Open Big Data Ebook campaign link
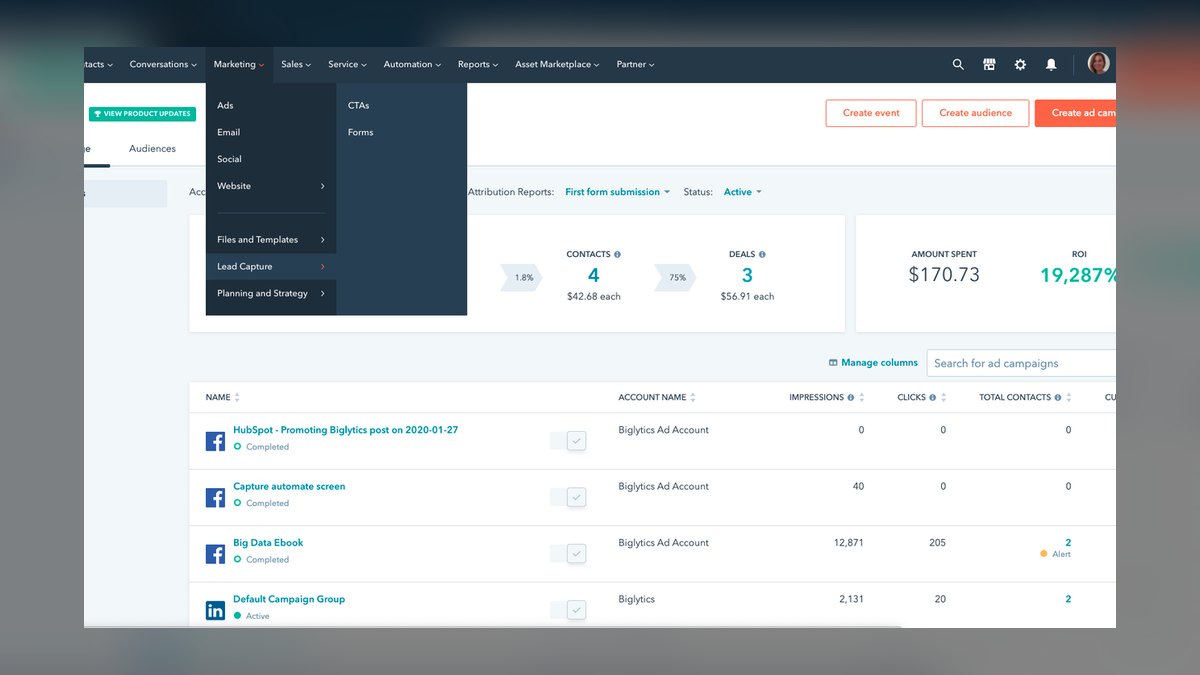 tap(268, 543)
